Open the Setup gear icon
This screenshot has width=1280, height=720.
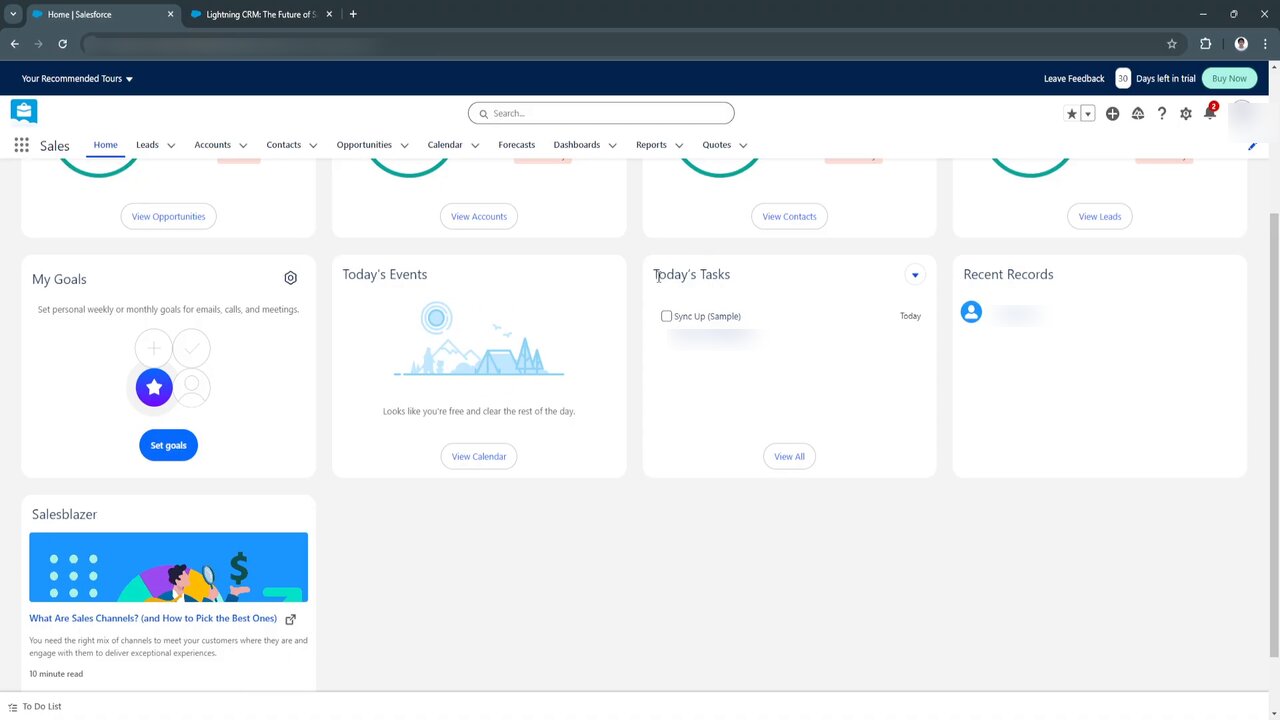(x=1185, y=114)
